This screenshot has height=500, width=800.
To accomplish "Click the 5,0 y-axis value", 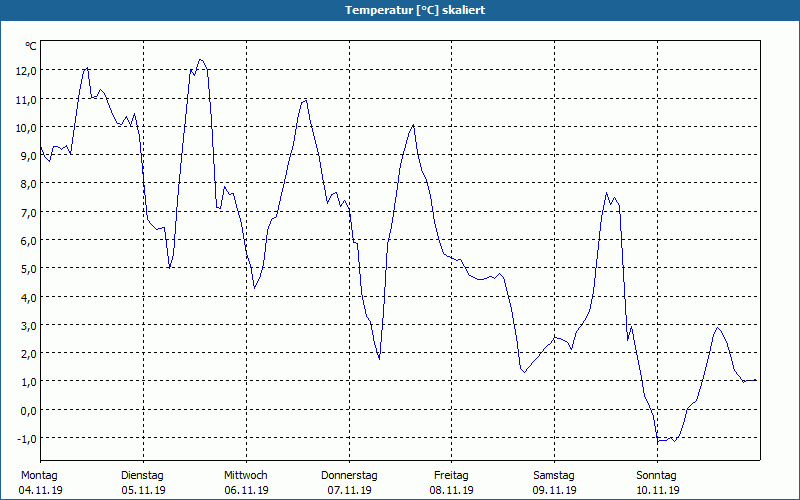I will [x=29, y=269].
